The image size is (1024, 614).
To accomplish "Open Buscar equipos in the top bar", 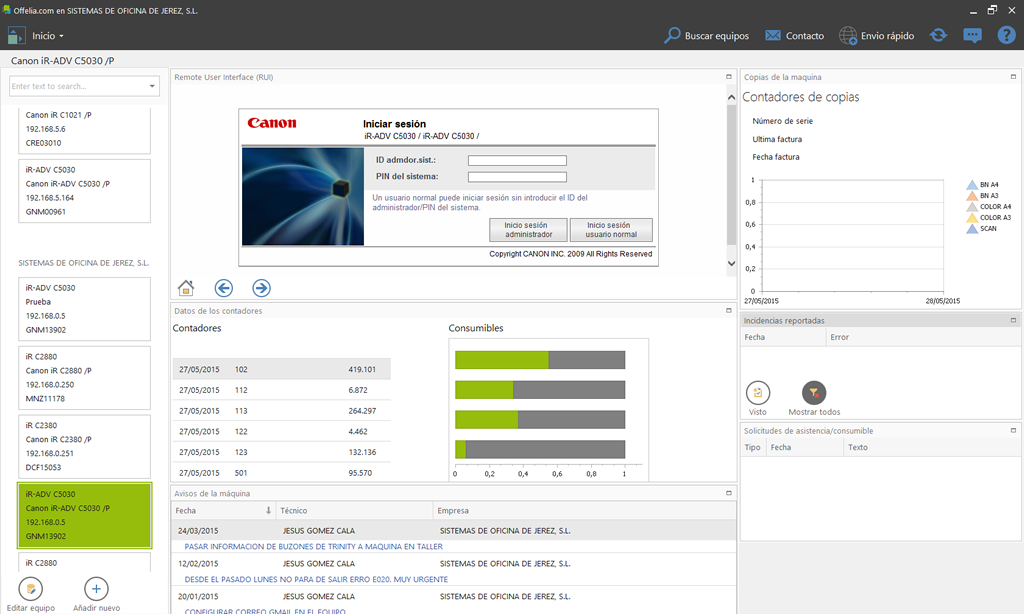I will 707,36.
